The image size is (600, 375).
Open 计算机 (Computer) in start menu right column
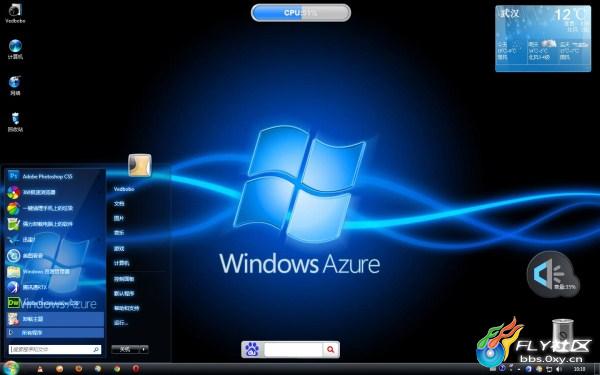pos(122,263)
